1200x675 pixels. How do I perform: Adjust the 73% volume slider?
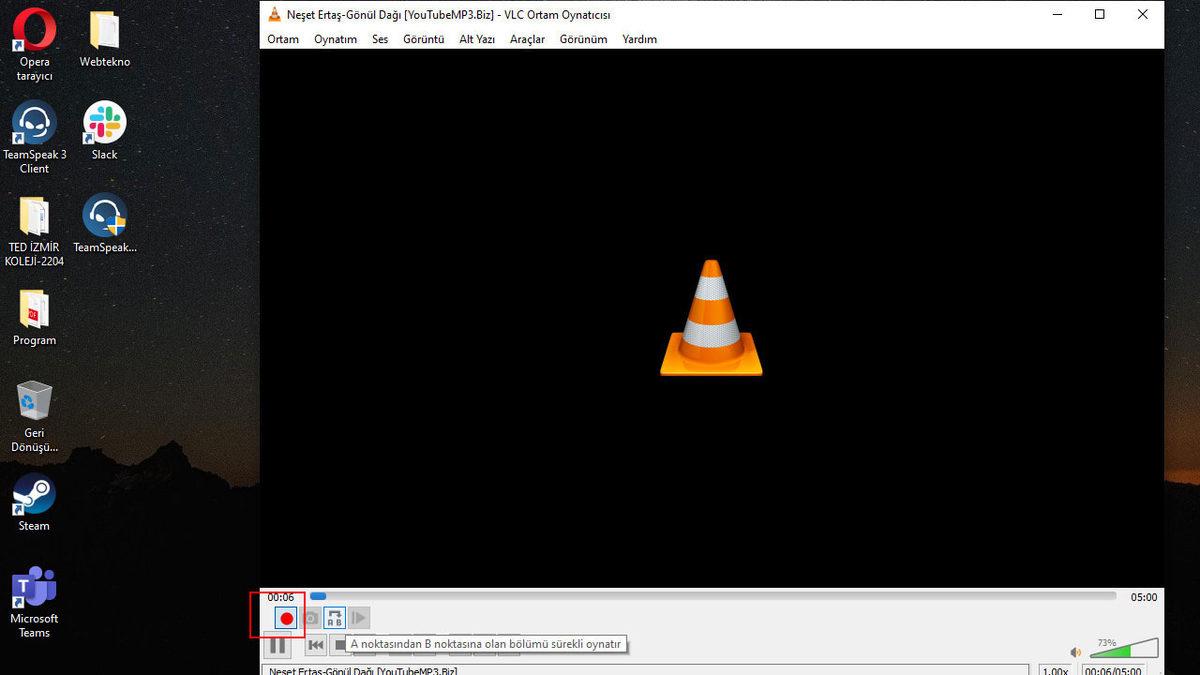1125,649
